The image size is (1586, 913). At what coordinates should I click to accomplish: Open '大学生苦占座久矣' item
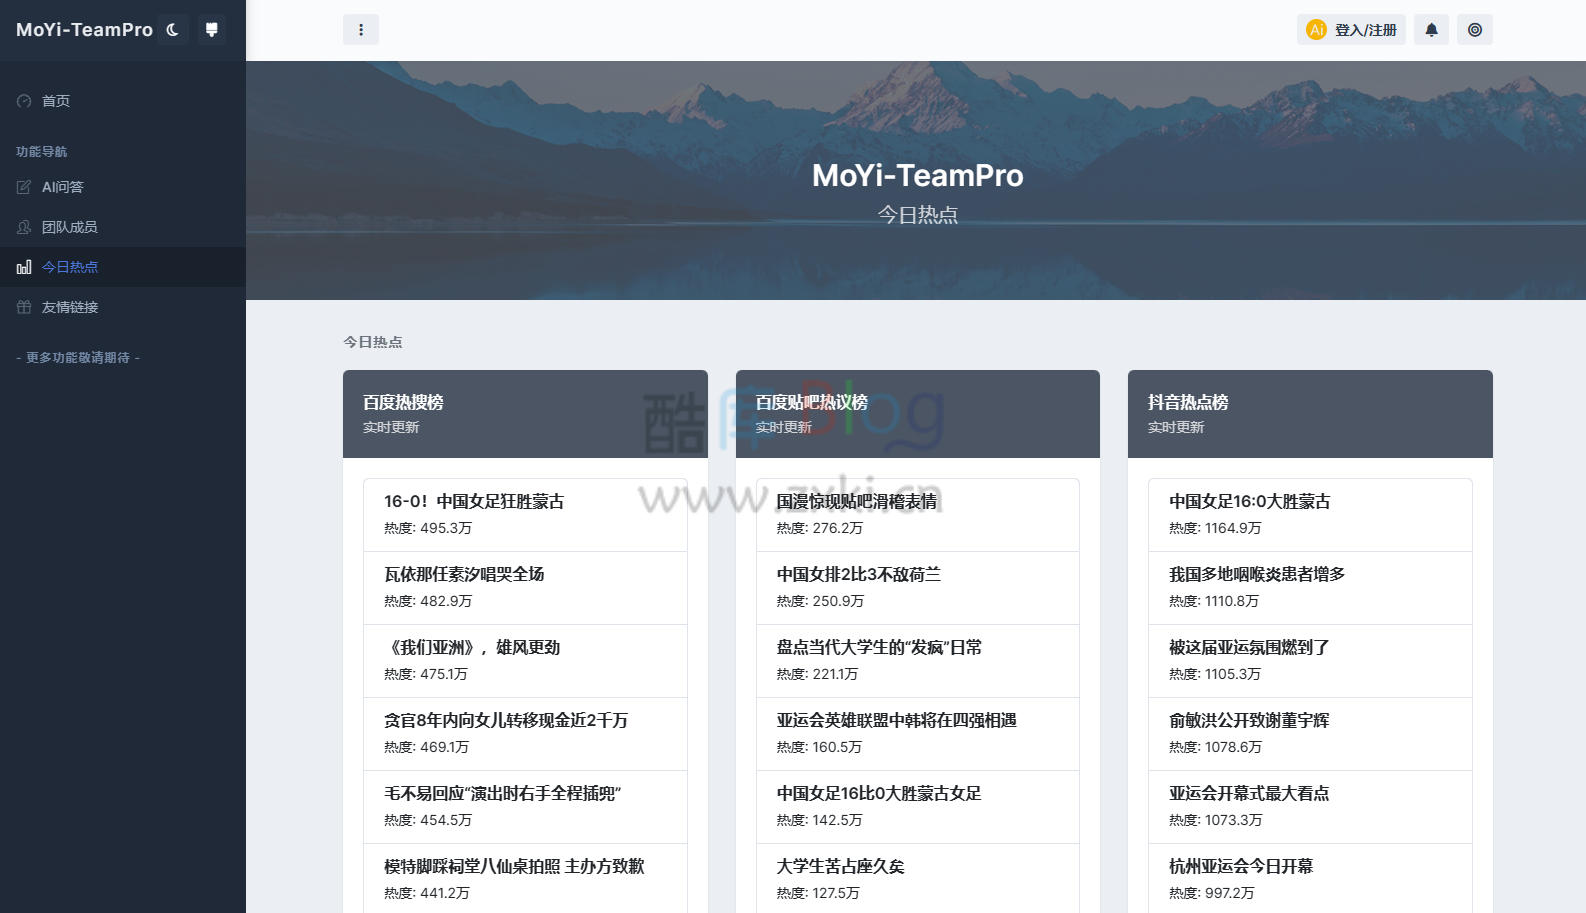[918, 880]
